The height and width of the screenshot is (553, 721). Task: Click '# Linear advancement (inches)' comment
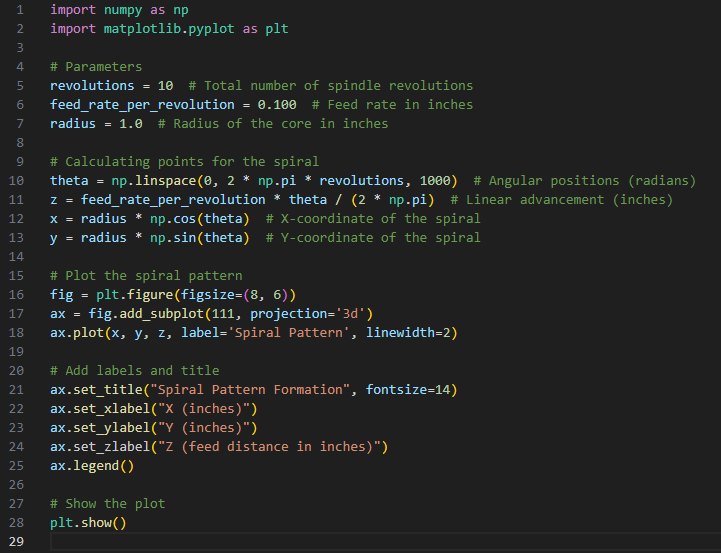[561, 200]
